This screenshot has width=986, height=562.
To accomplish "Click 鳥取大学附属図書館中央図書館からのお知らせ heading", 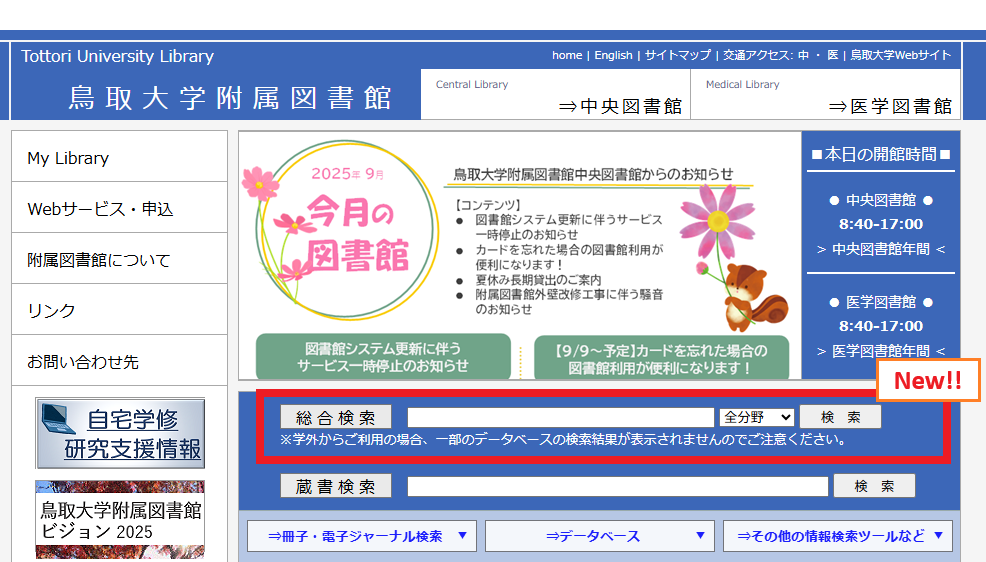I will pyautogui.click(x=593, y=174).
